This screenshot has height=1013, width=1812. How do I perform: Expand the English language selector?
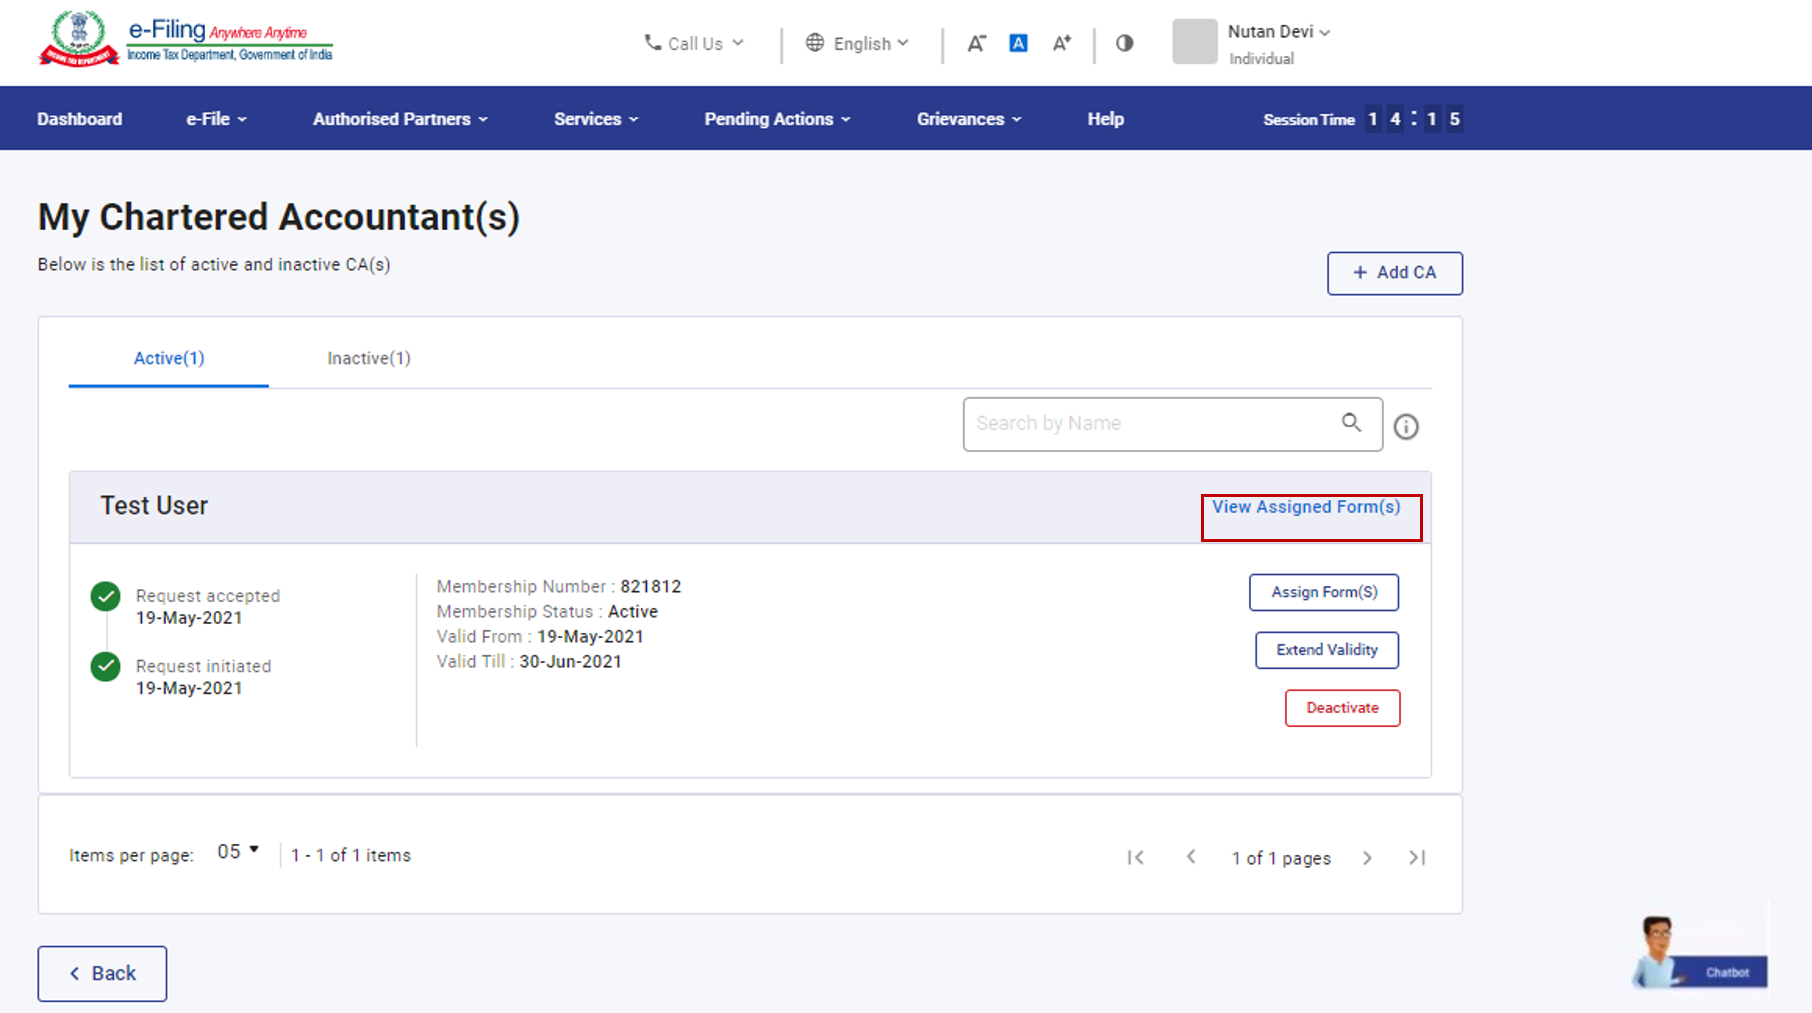[x=858, y=43]
